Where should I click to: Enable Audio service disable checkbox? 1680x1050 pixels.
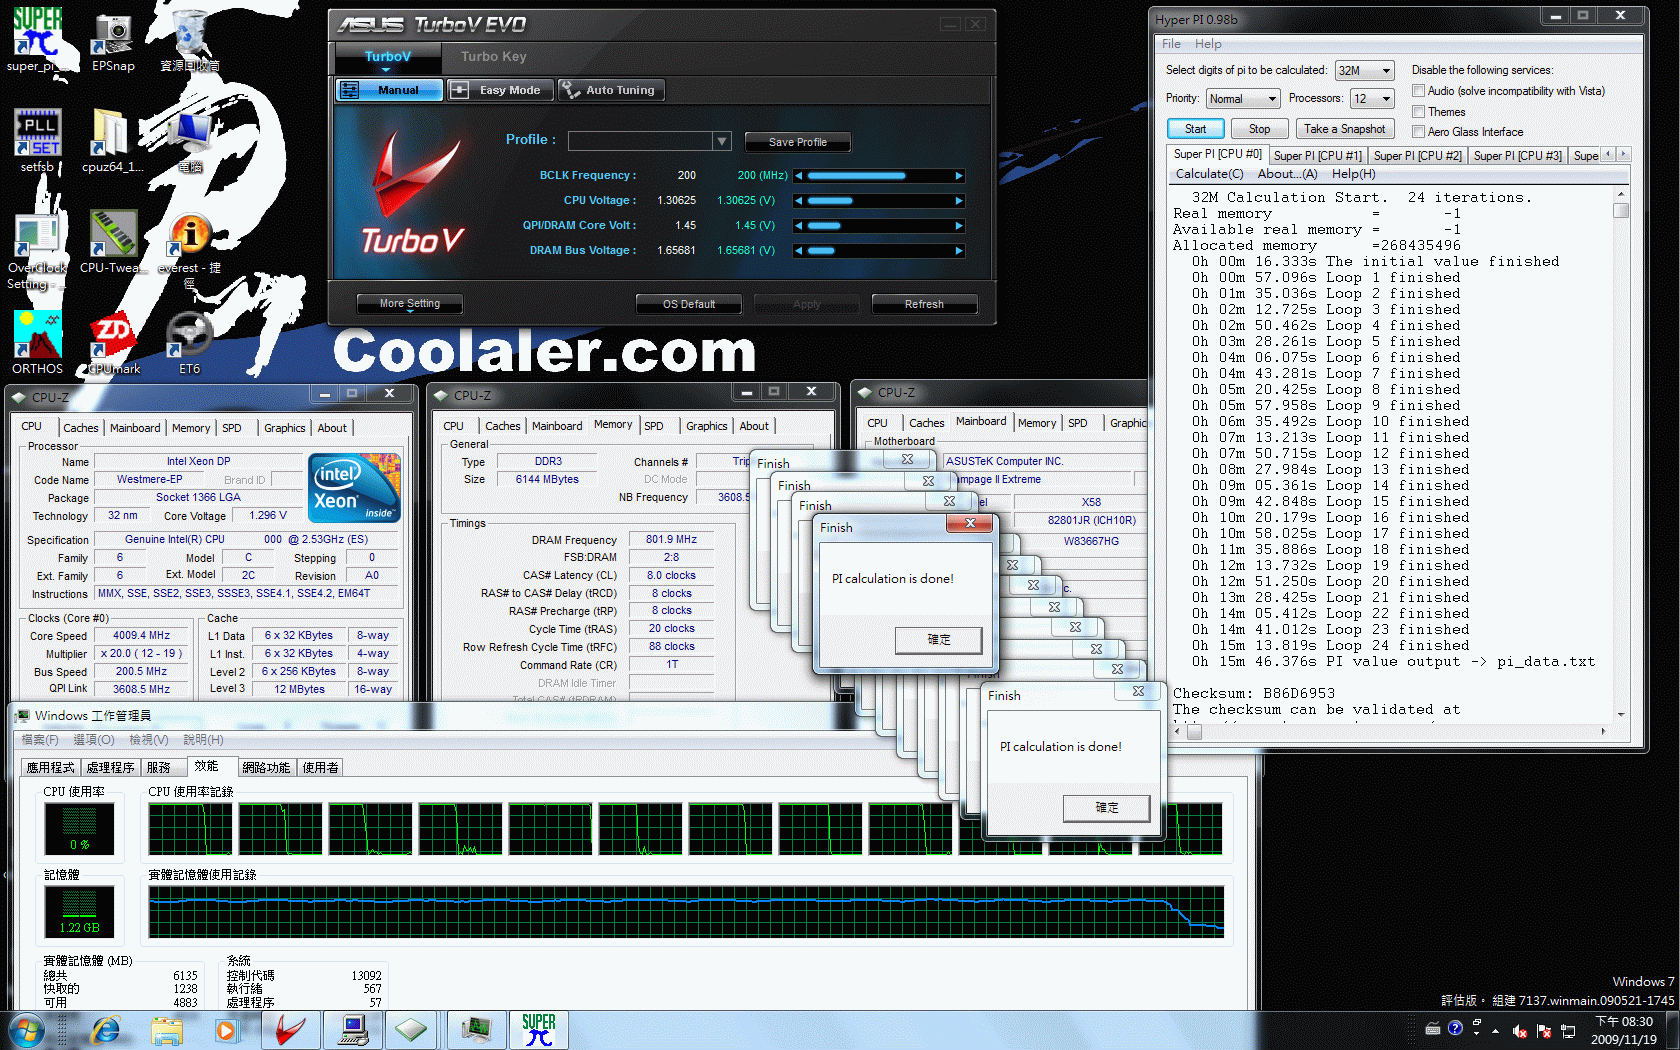(1418, 91)
